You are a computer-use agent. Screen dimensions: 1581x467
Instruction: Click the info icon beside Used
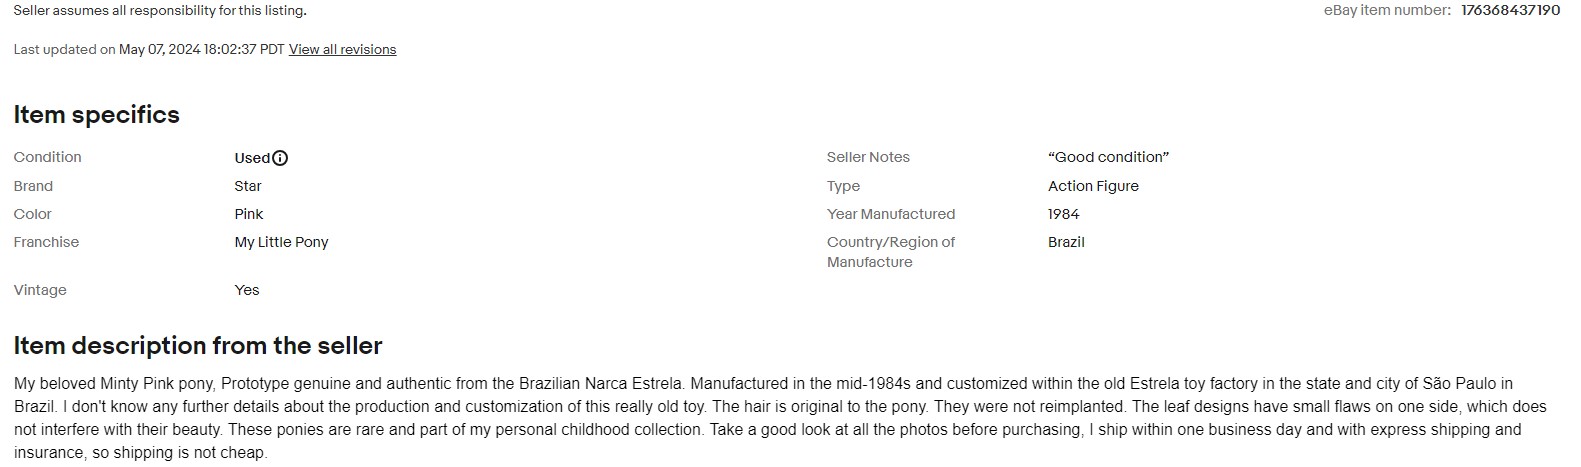click(x=280, y=158)
